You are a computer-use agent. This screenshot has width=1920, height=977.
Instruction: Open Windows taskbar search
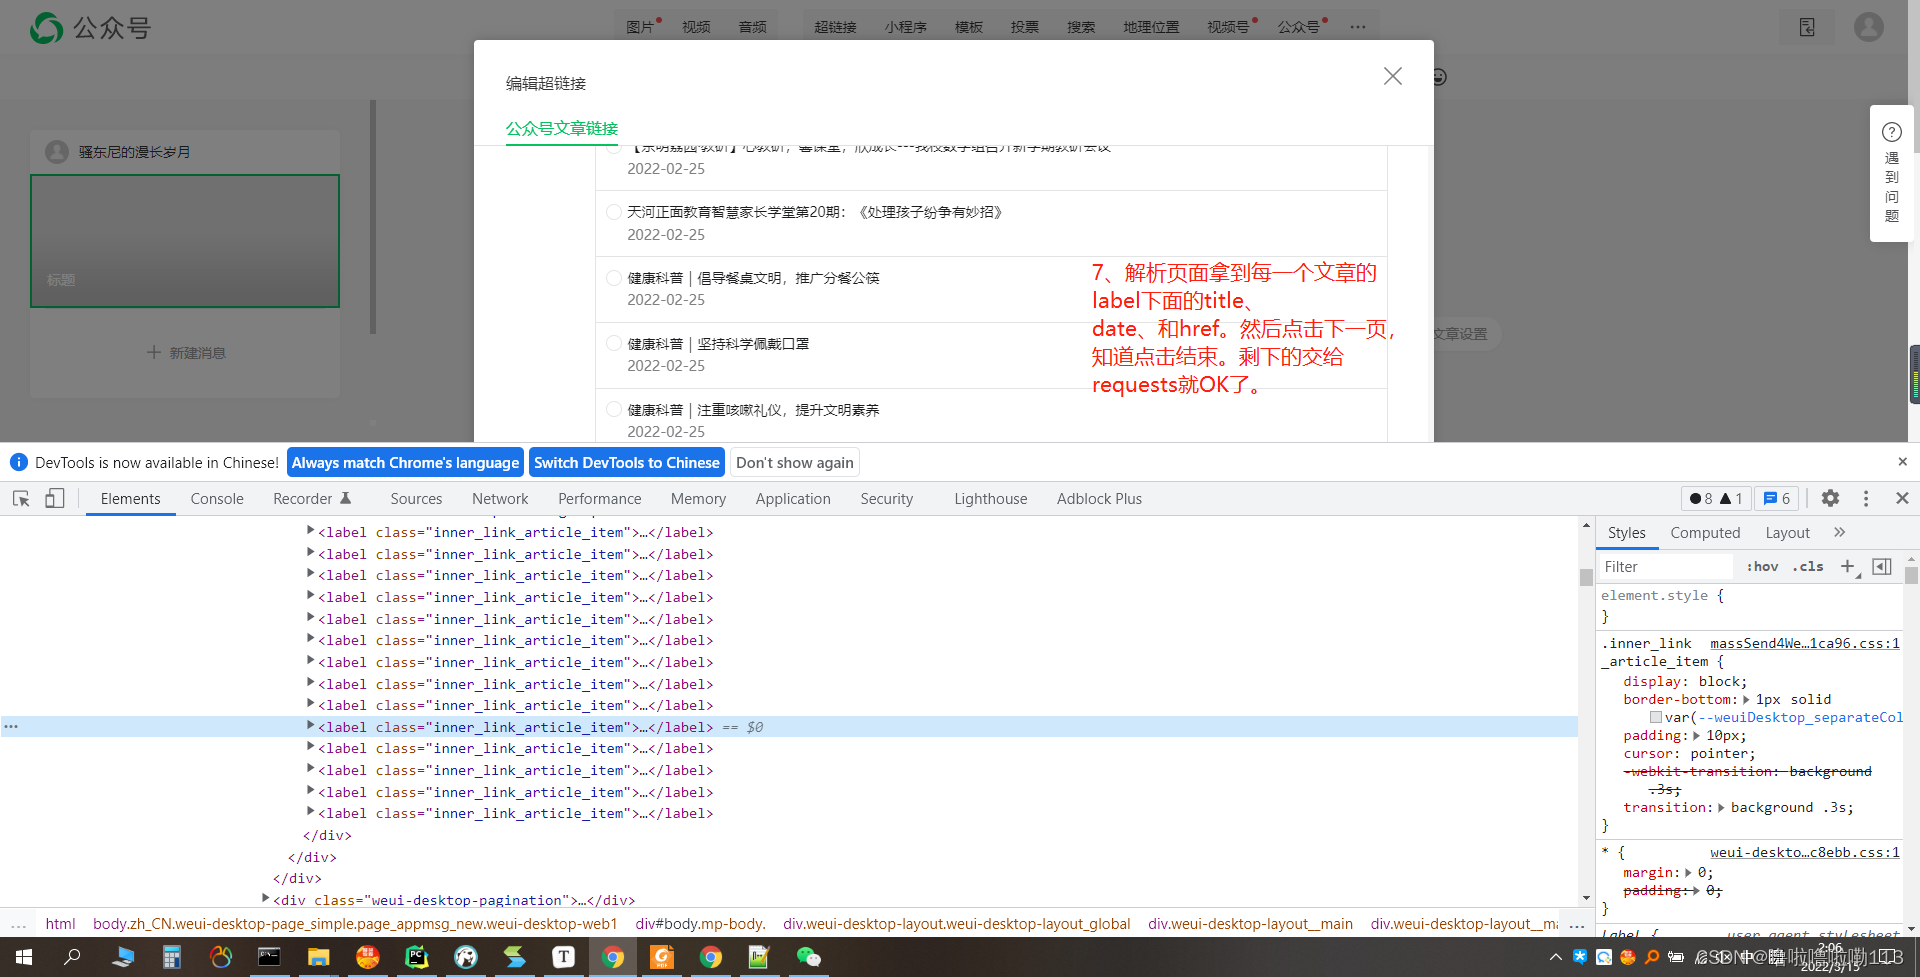(x=72, y=957)
